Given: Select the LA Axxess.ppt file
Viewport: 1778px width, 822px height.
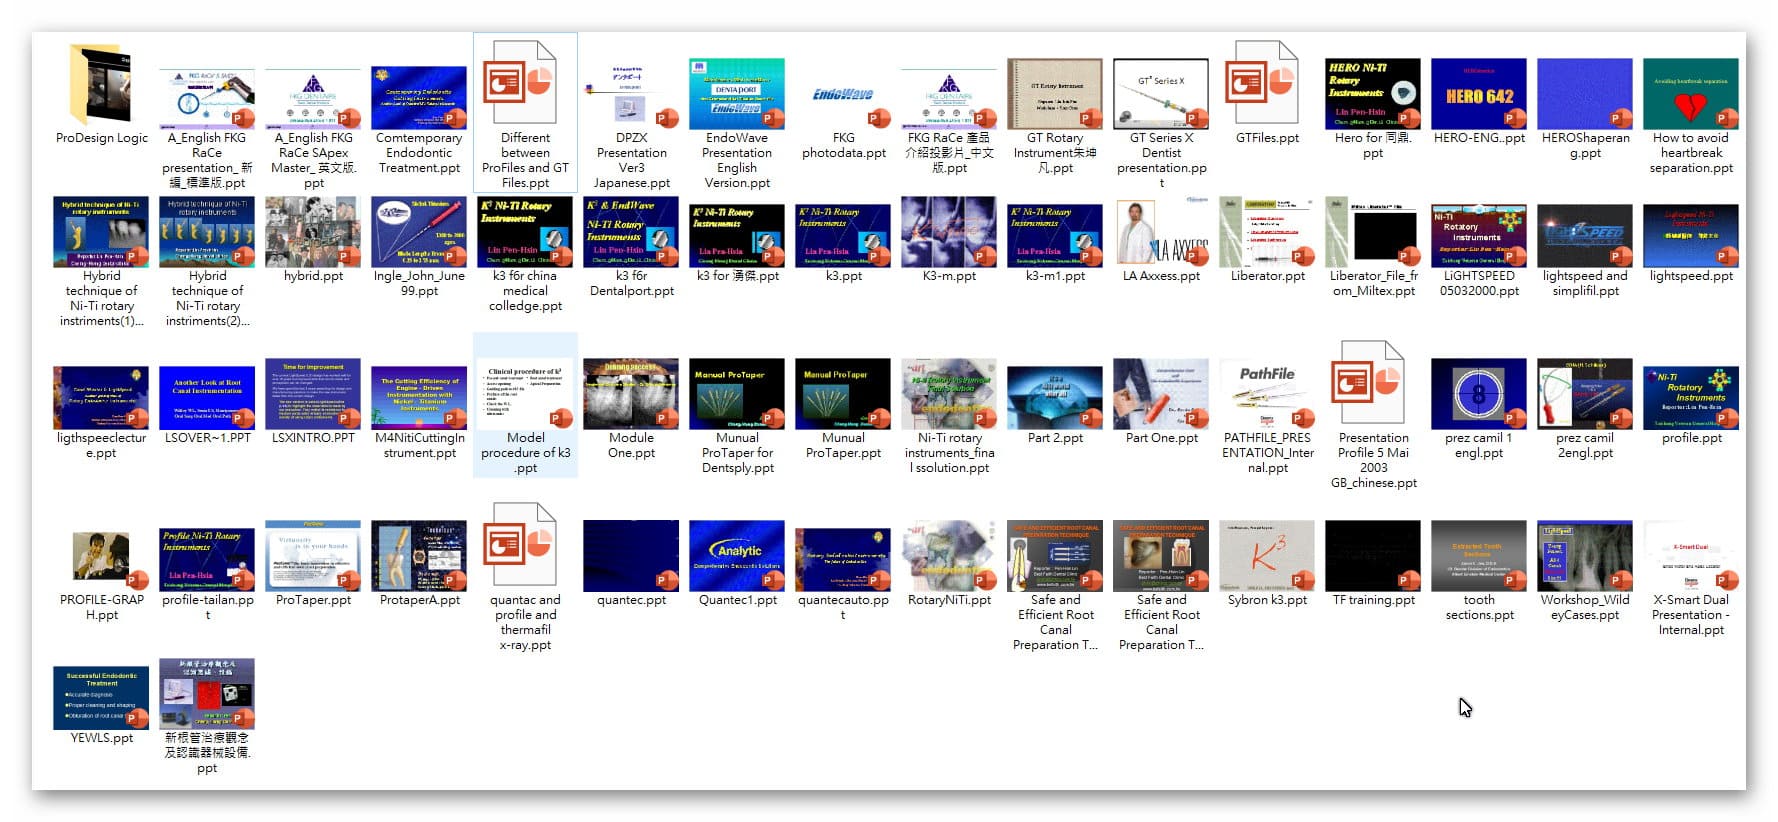Looking at the screenshot, I should [1161, 232].
